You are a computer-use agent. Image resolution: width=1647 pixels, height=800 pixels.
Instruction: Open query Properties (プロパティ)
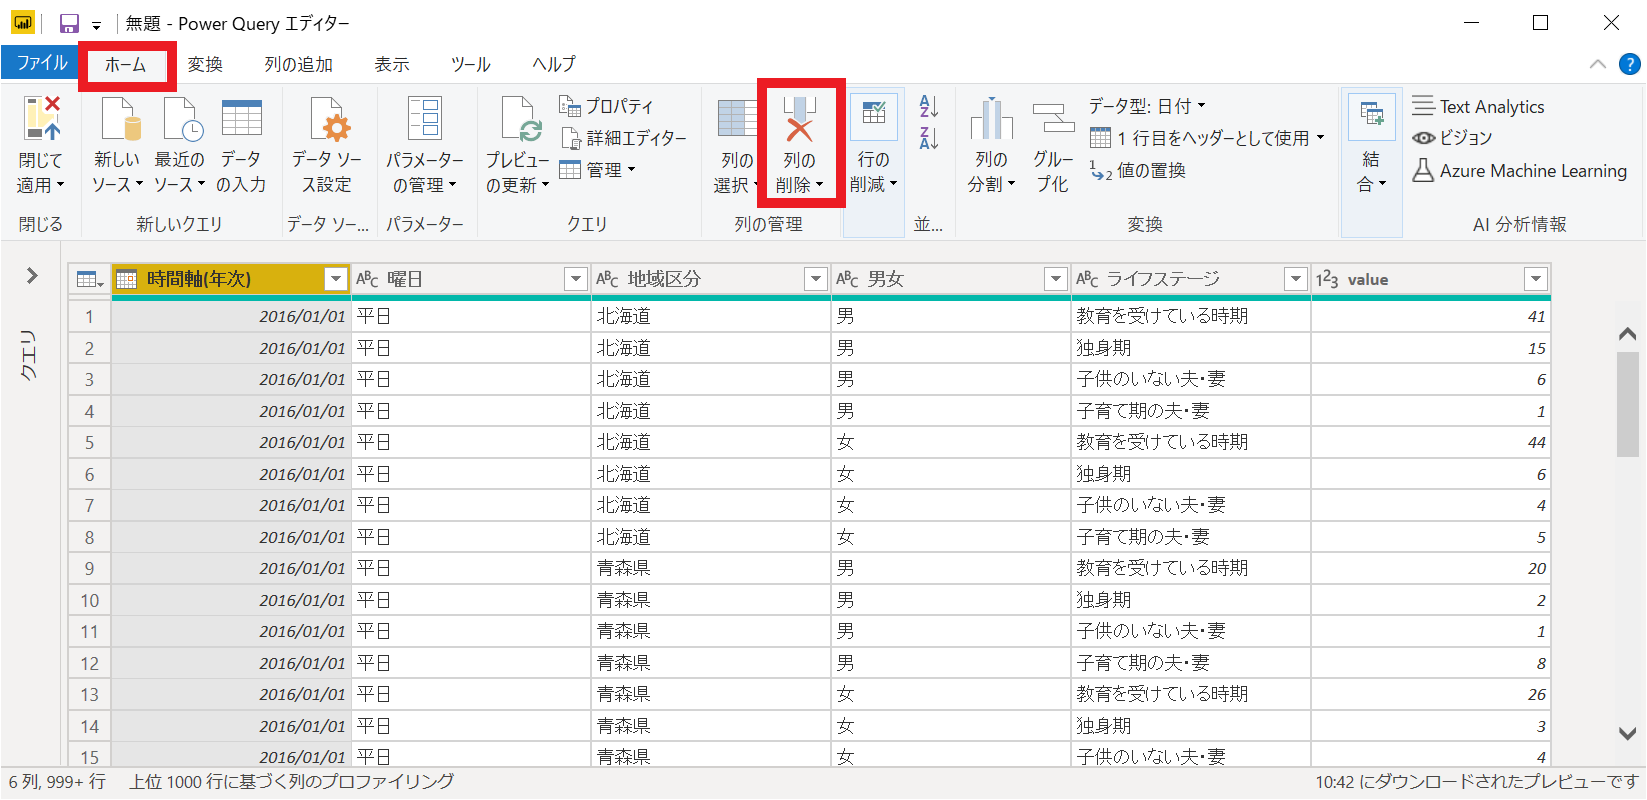point(607,106)
